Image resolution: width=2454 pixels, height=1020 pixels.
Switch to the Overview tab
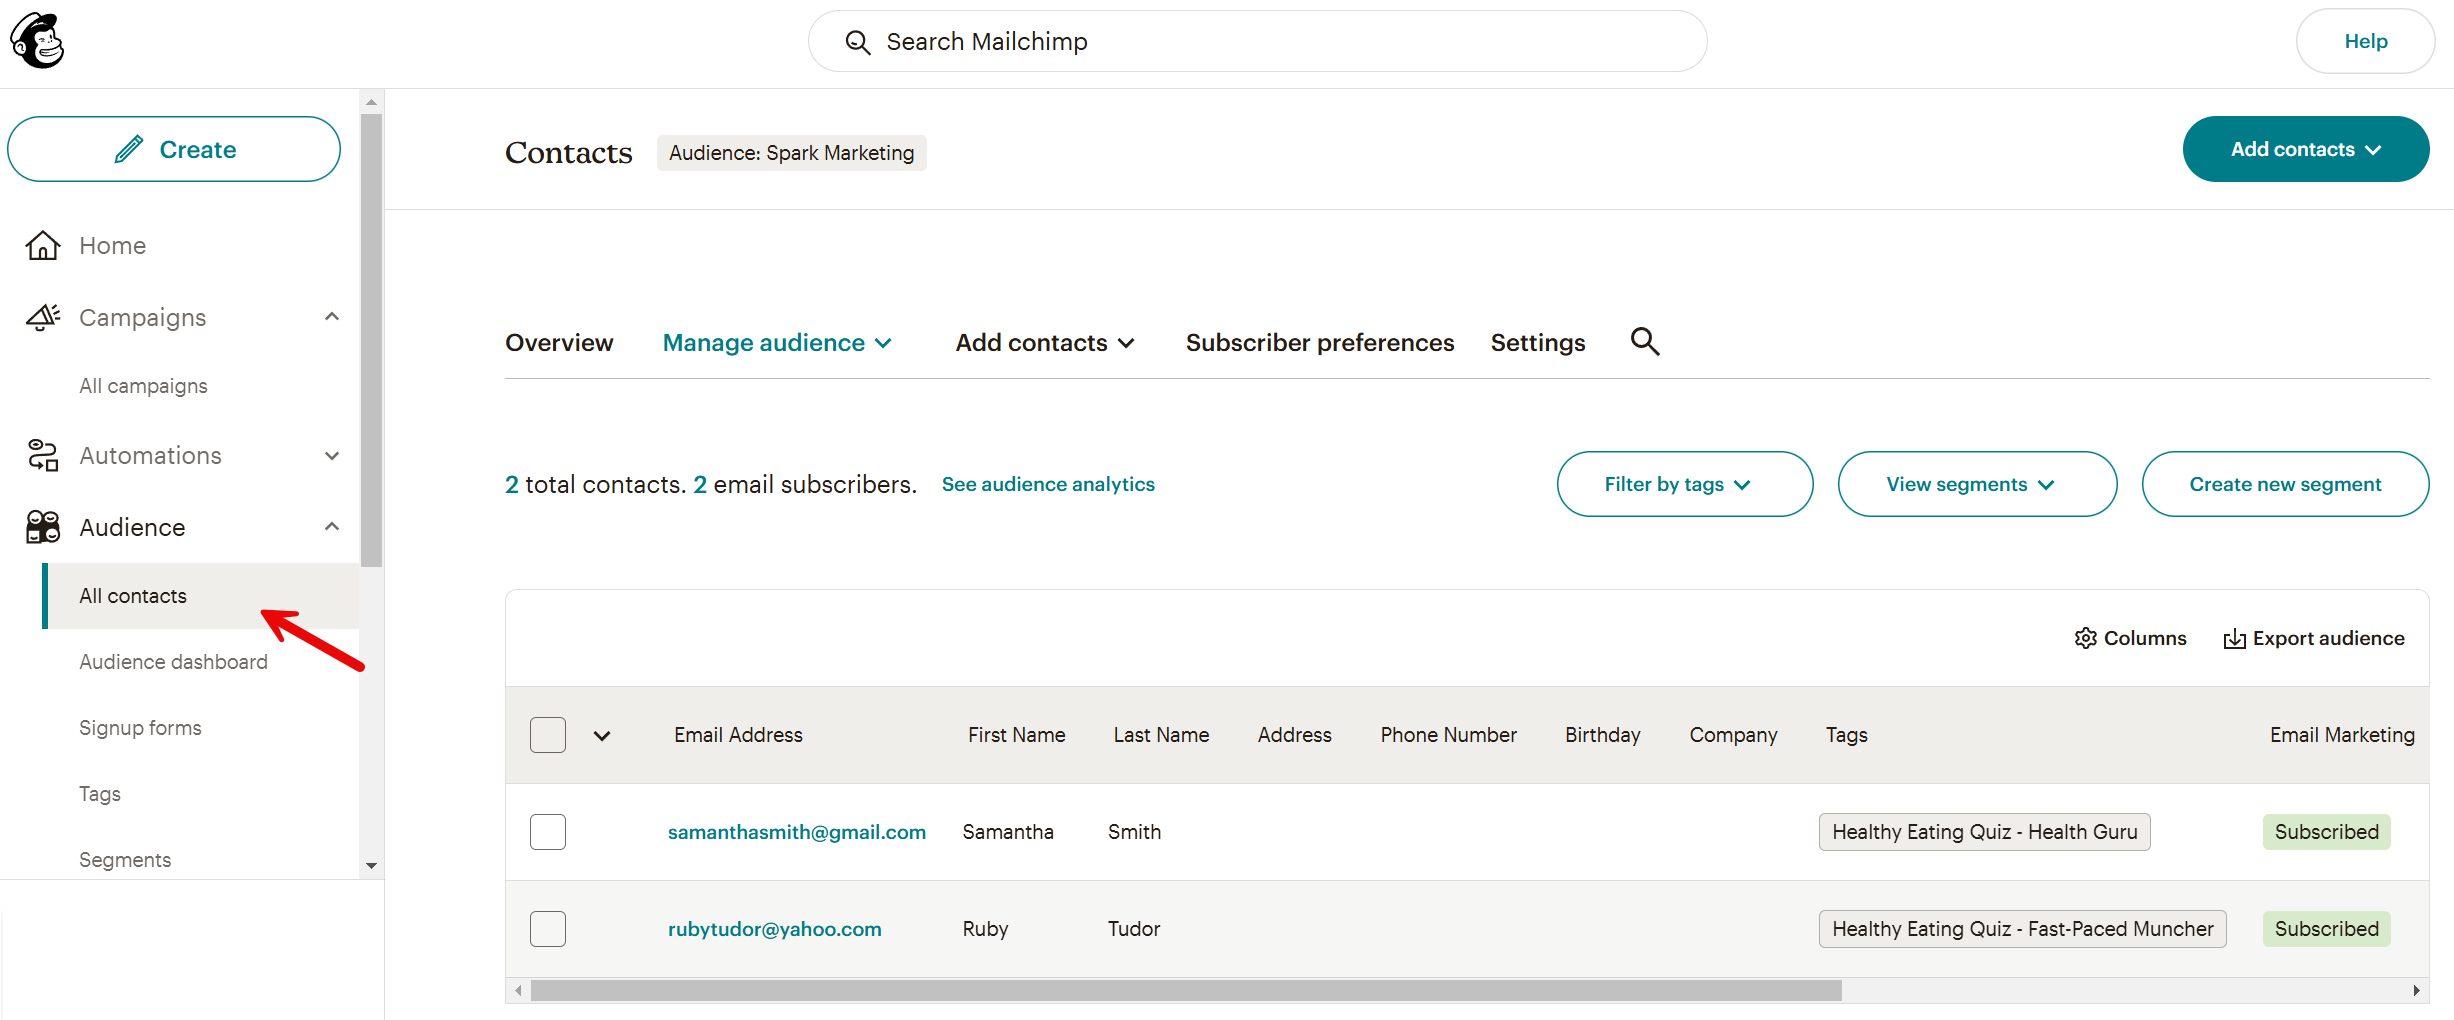click(559, 342)
